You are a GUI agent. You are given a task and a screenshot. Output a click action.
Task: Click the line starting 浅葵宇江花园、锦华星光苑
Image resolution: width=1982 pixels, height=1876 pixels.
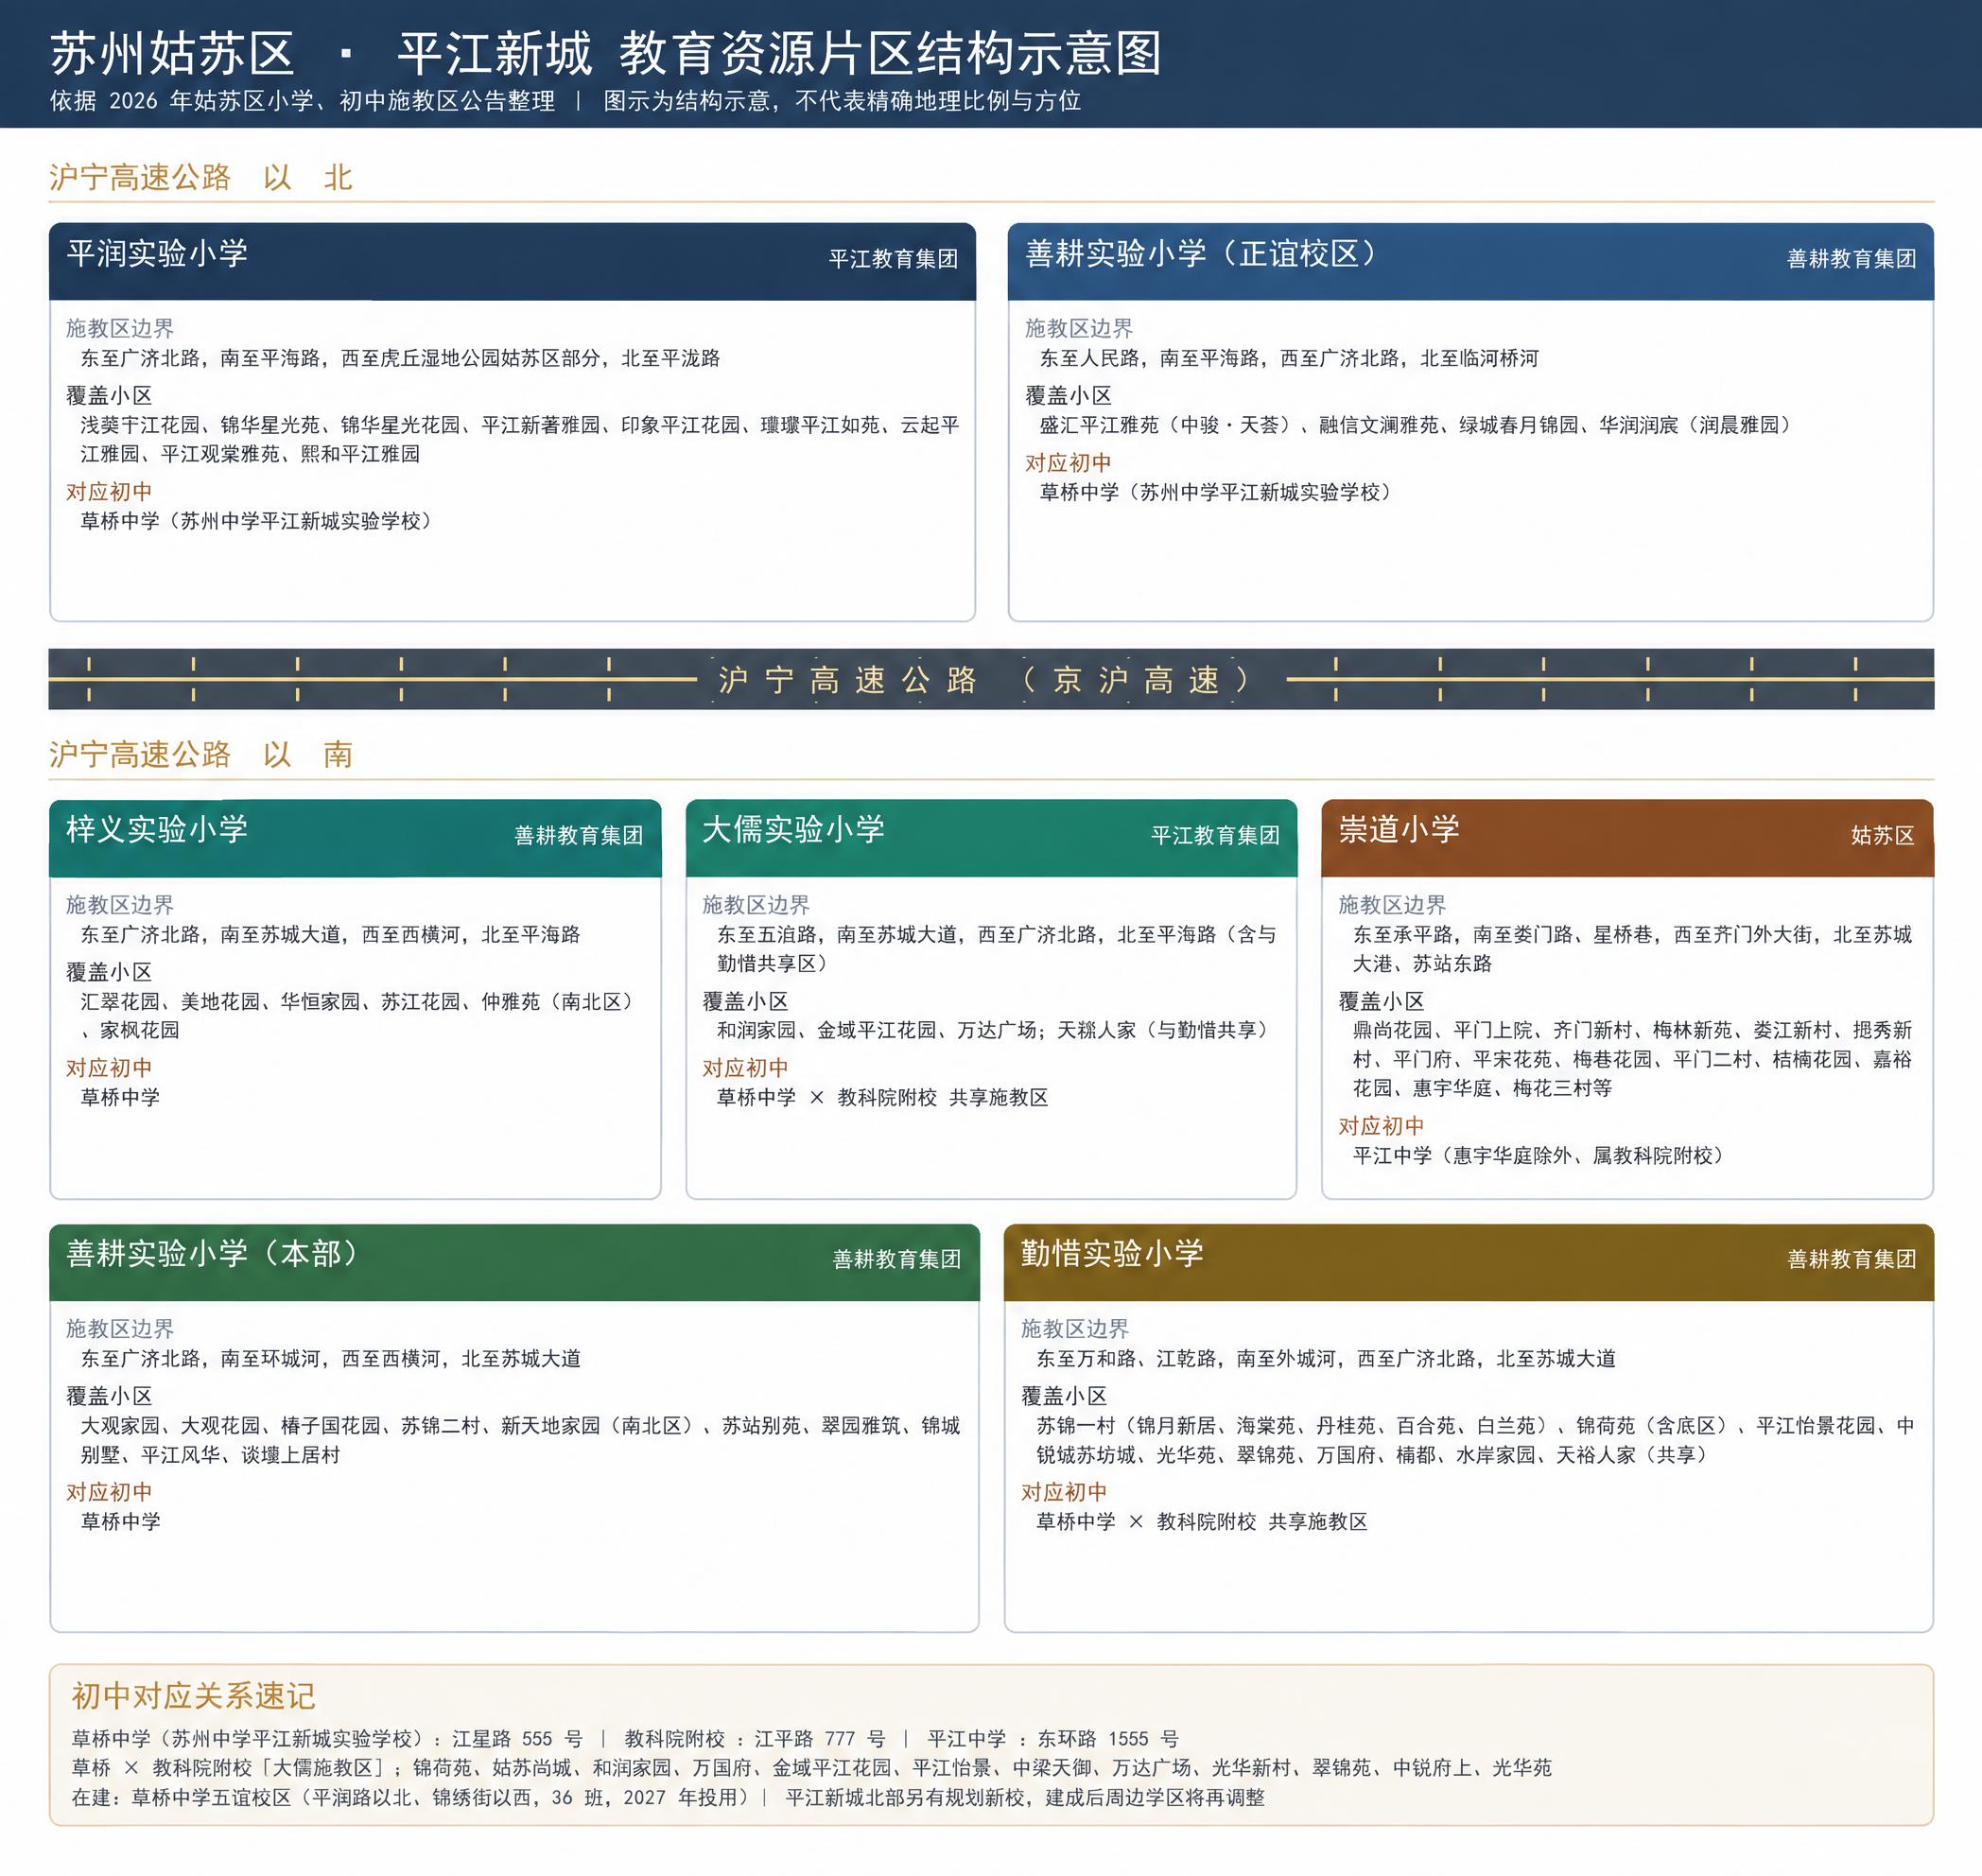(x=520, y=425)
